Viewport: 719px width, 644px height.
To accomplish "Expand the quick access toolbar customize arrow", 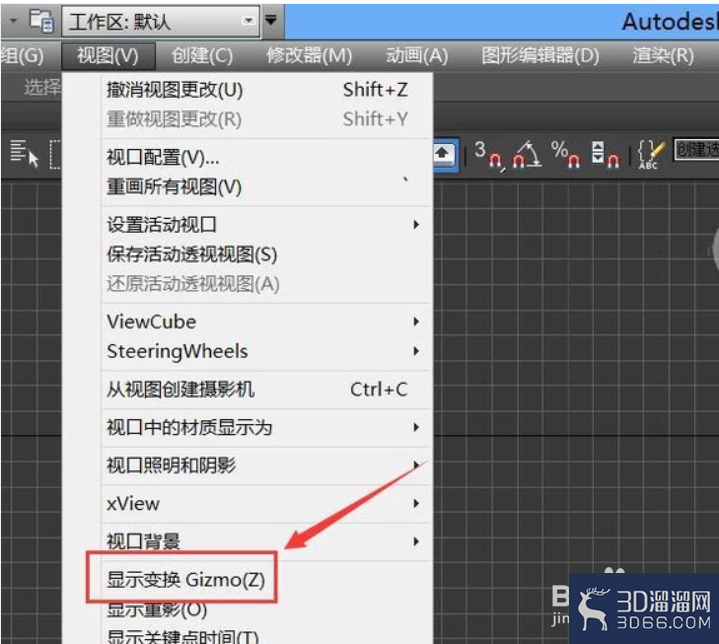I will [x=271, y=20].
